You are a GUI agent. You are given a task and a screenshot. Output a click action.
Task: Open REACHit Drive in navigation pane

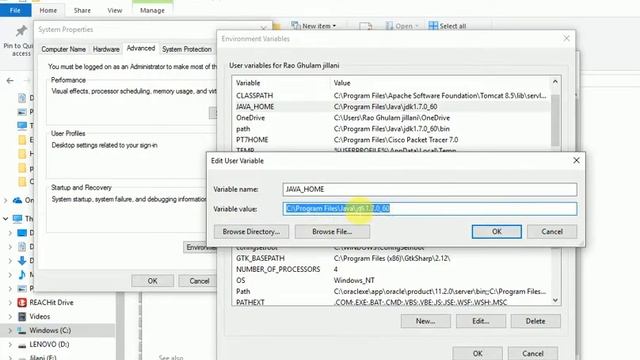[51, 302]
